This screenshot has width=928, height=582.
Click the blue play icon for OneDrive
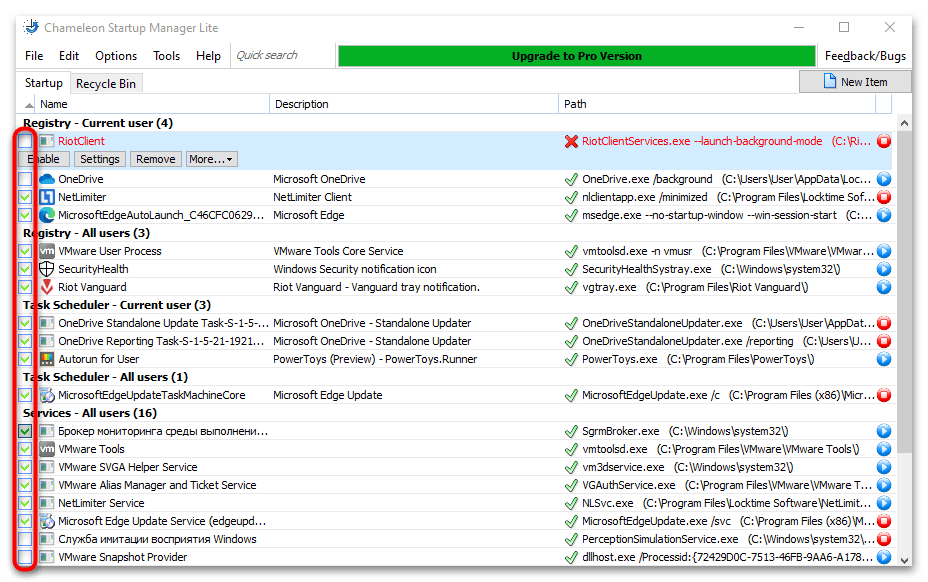click(x=883, y=179)
